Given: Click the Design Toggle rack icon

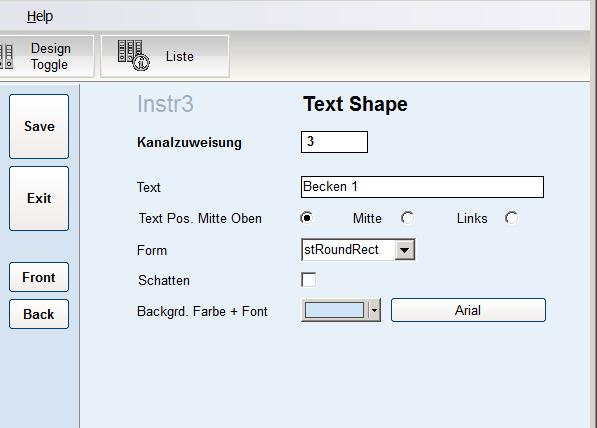Looking at the screenshot, I should 6,56.
